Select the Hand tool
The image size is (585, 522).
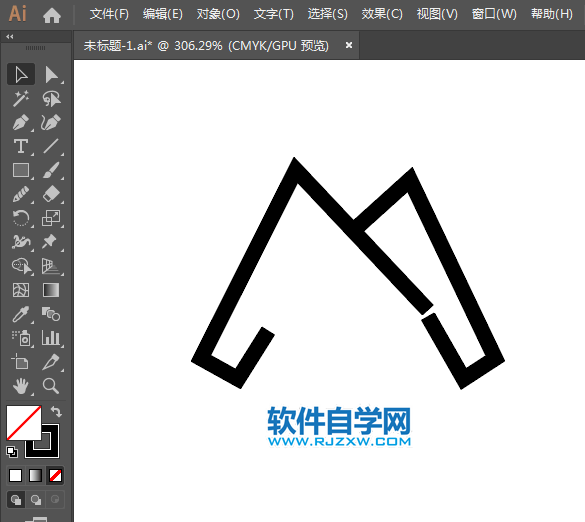pos(21,386)
